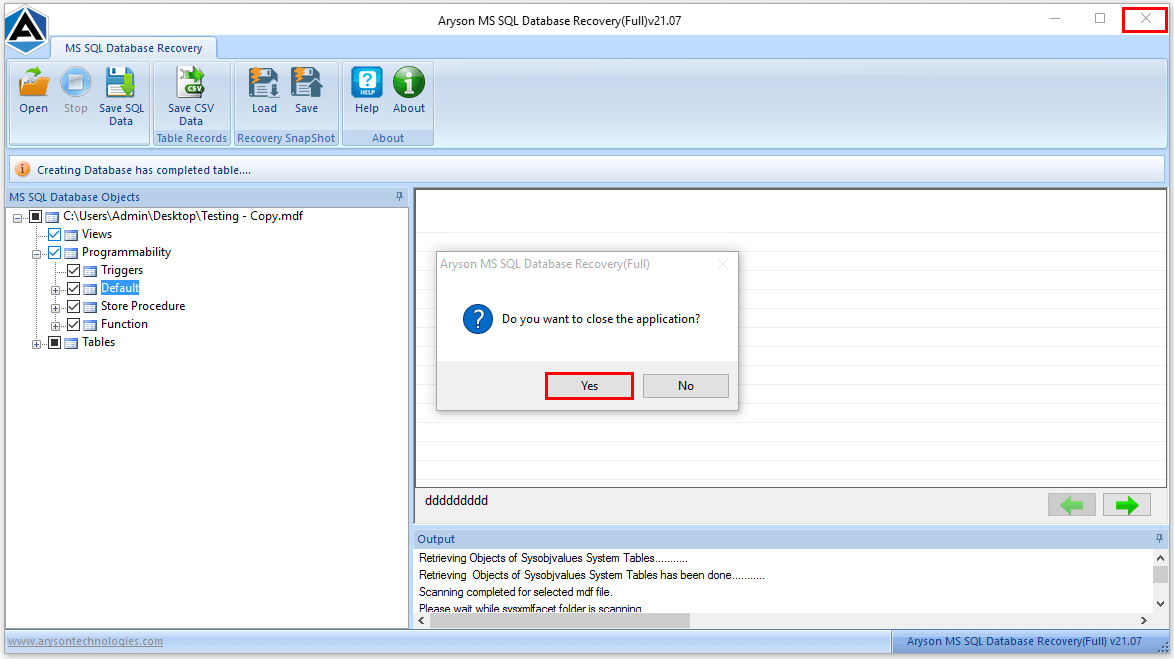Screen dimensions: 1174x659
Task: Click Output scrollbar up arrow
Action: (x=1160, y=558)
